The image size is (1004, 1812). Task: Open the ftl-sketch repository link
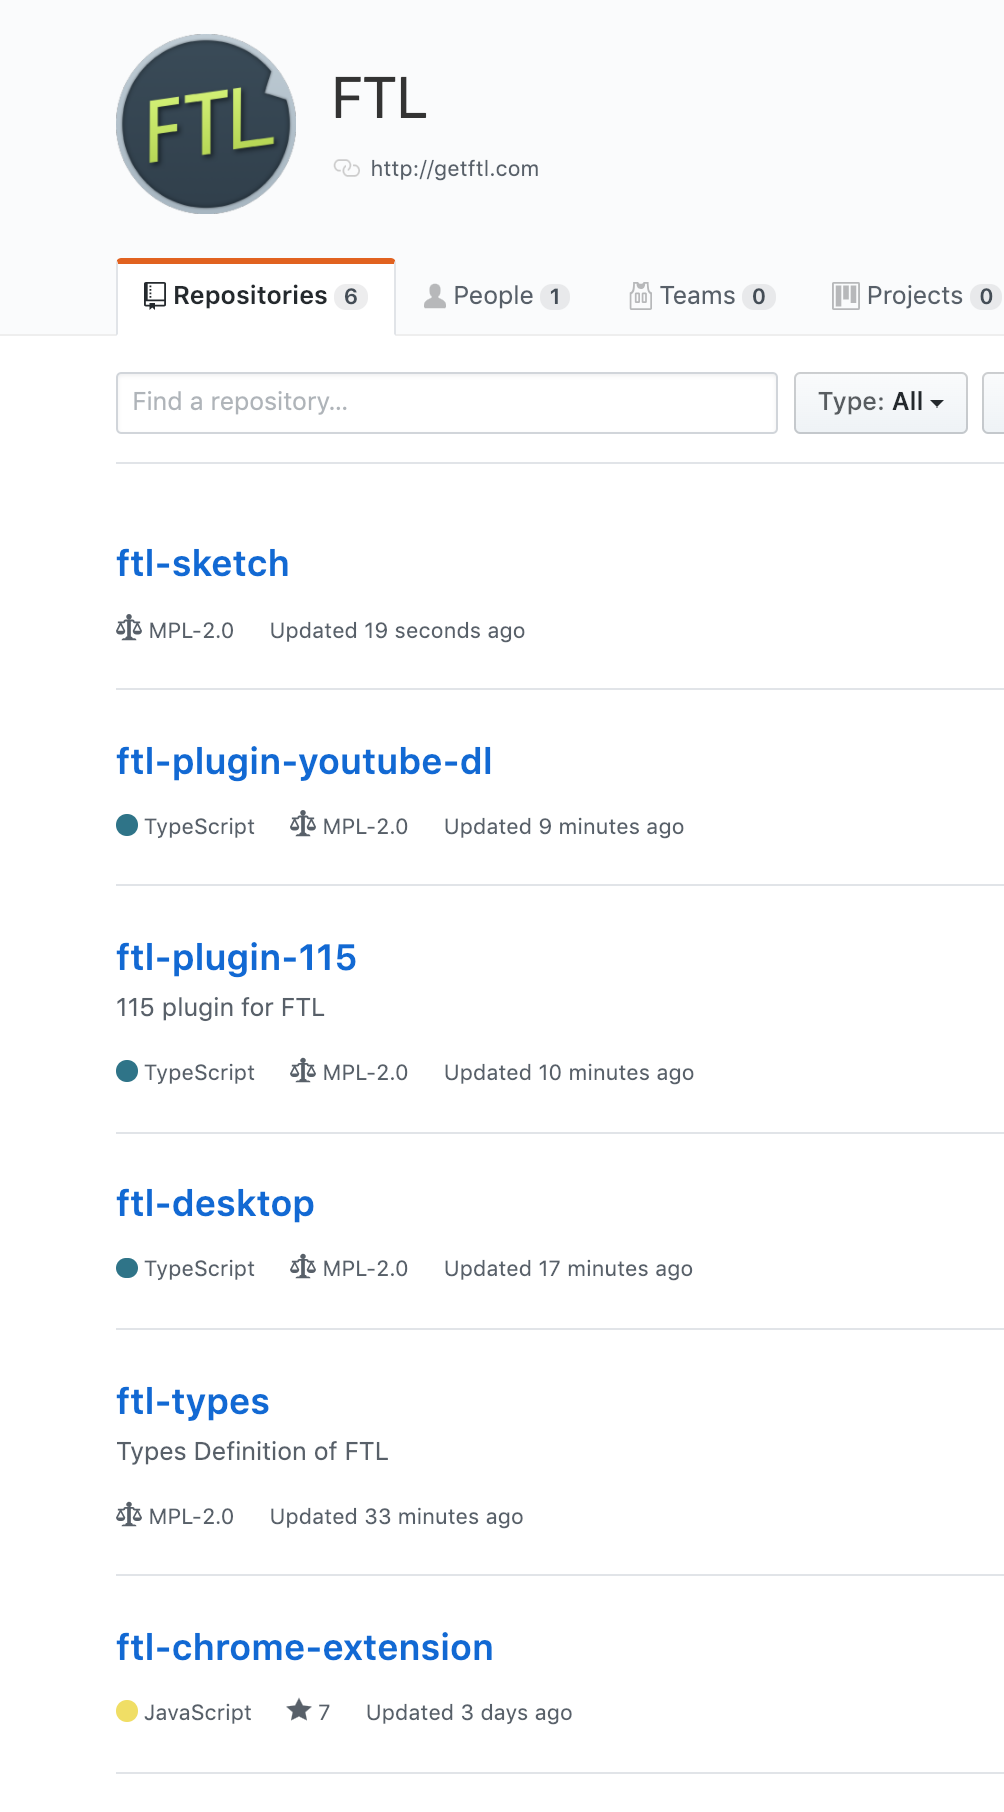pyautogui.click(x=202, y=564)
